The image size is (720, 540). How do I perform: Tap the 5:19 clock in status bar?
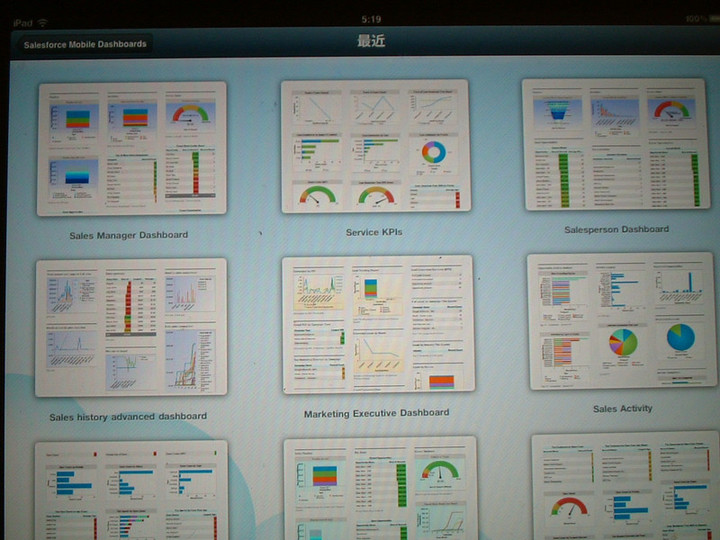[x=371, y=19]
